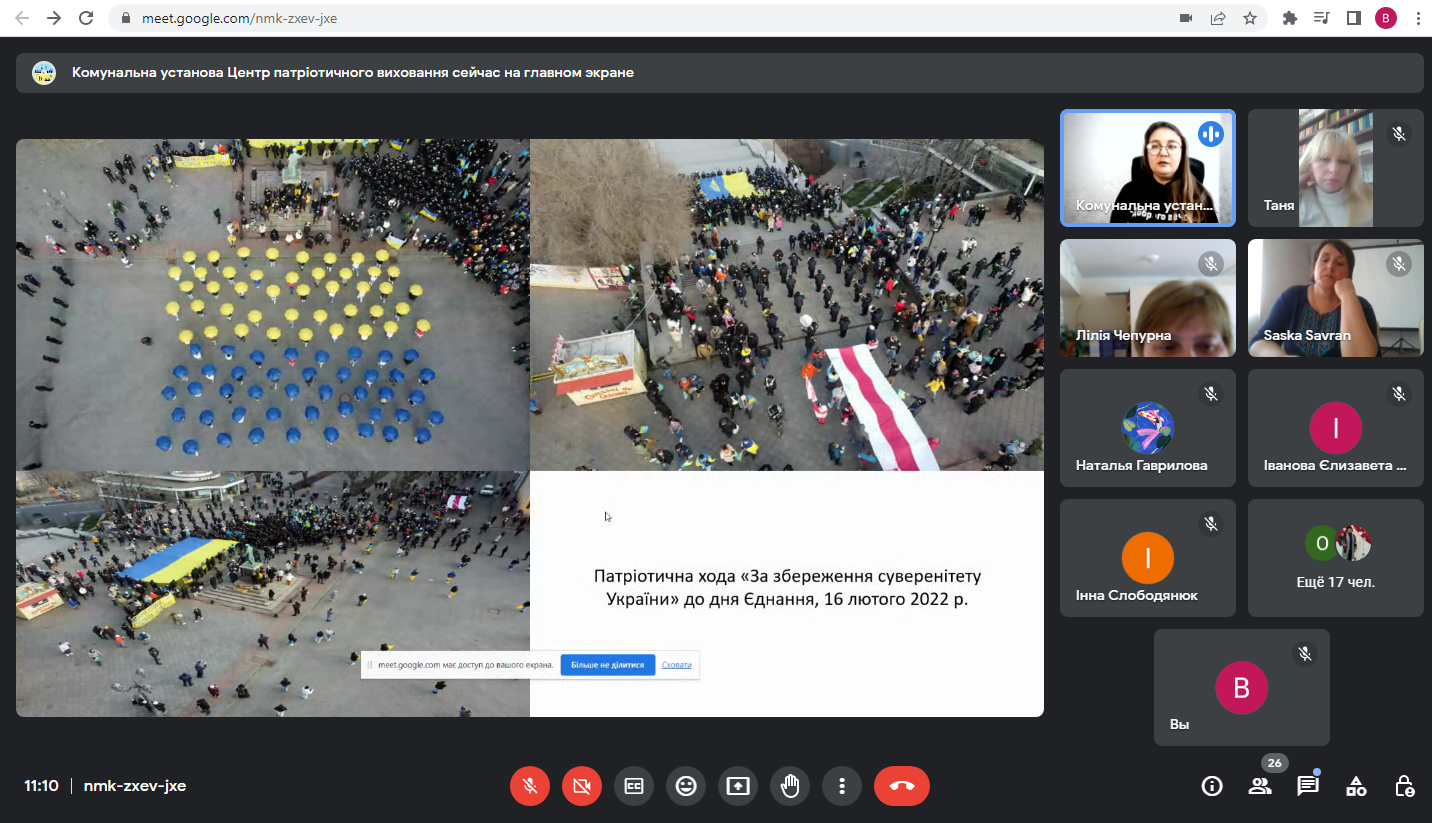Expand the 'Ещё 17 чел.' participants tile
The height and width of the screenshot is (823, 1432).
(x=1335, y=558)
